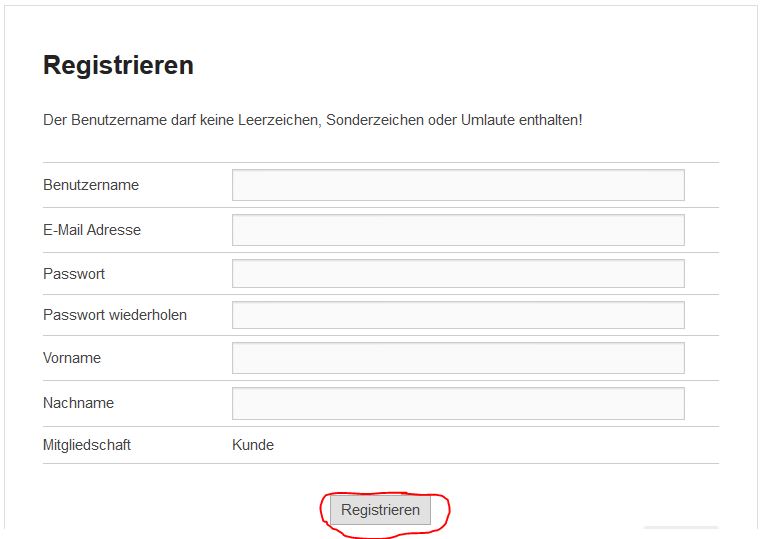Click the E-Mail Adresse label

pyautogui.click(x=92, y=230)
